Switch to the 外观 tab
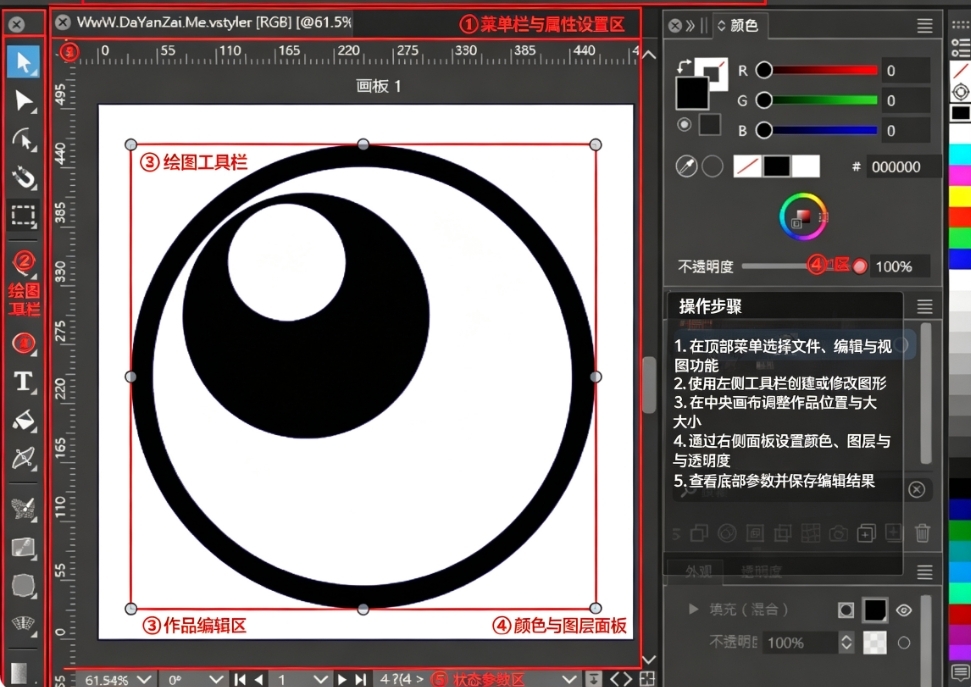Viewport: 971px width, 687px height. pyautogui.click(x=698, y=571)
